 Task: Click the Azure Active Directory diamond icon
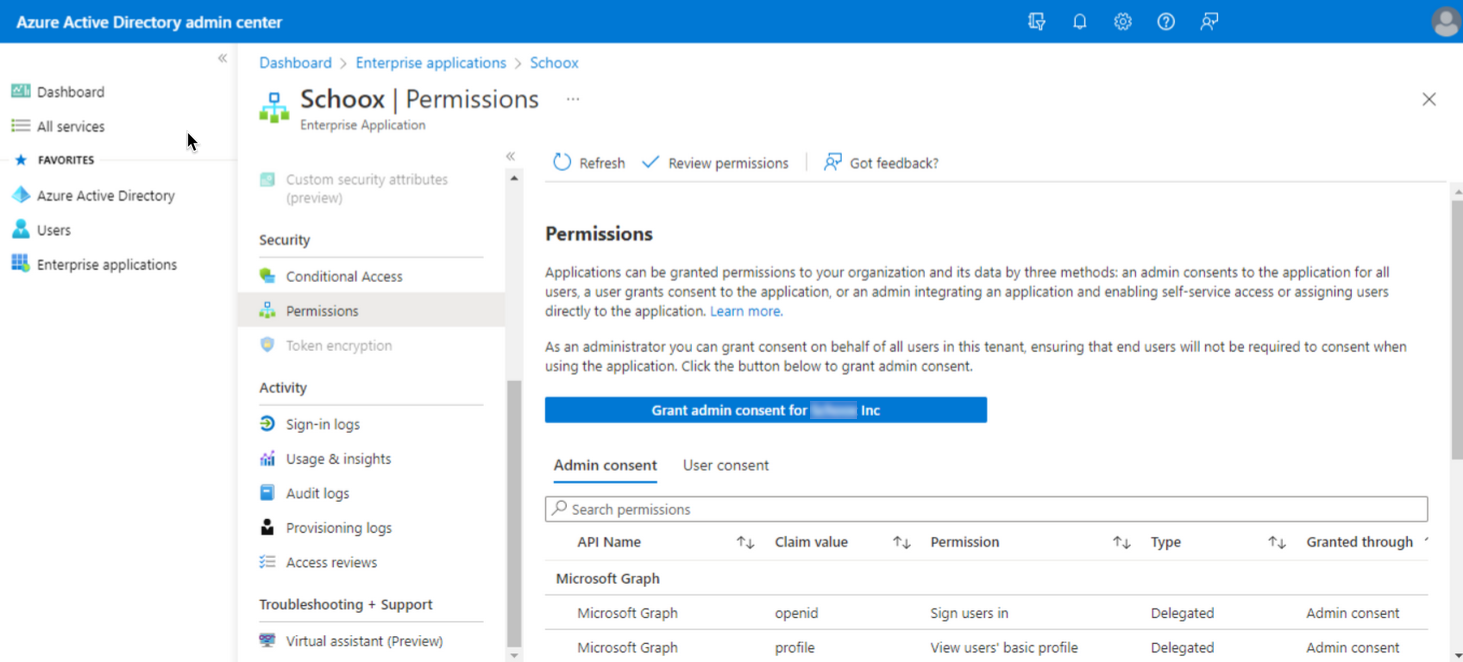20,195
